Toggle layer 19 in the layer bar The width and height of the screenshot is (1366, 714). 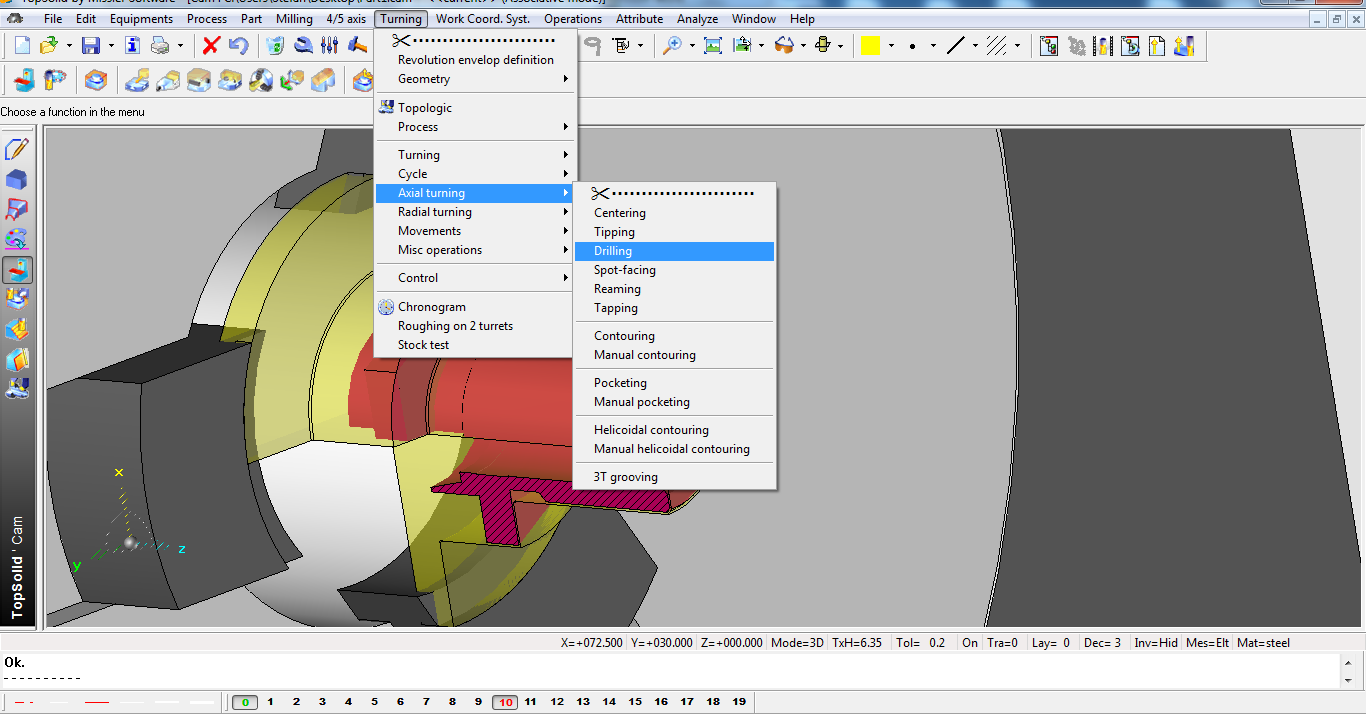739,702
